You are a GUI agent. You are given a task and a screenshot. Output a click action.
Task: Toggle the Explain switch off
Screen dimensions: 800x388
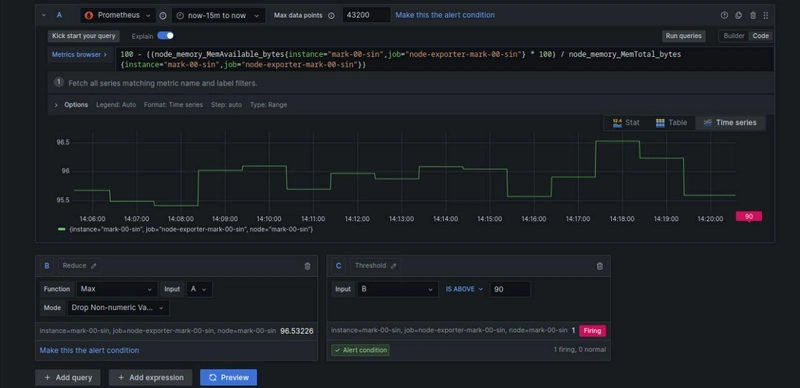point(165,36)
